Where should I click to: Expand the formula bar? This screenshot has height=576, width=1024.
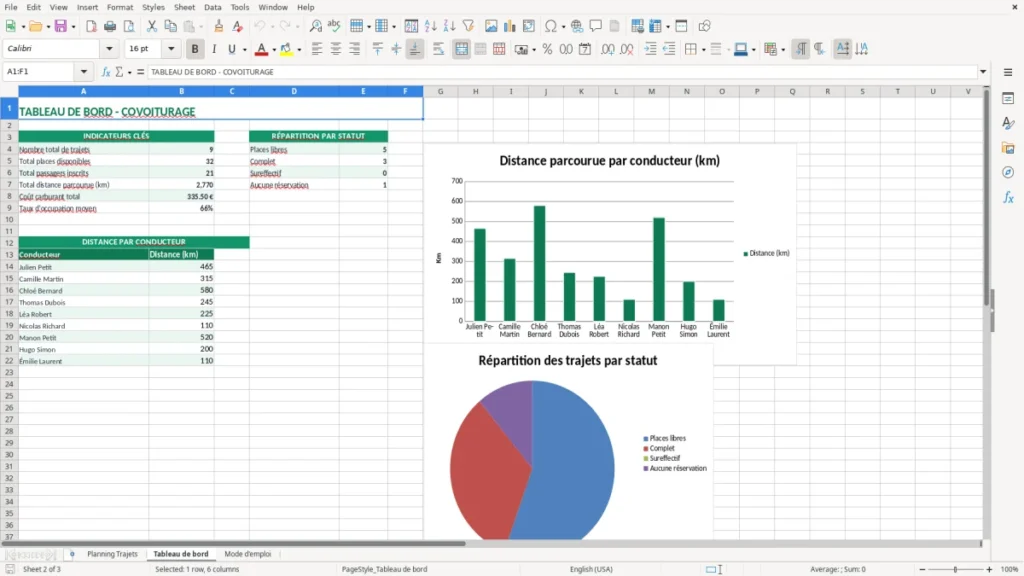tap(983, 72)
